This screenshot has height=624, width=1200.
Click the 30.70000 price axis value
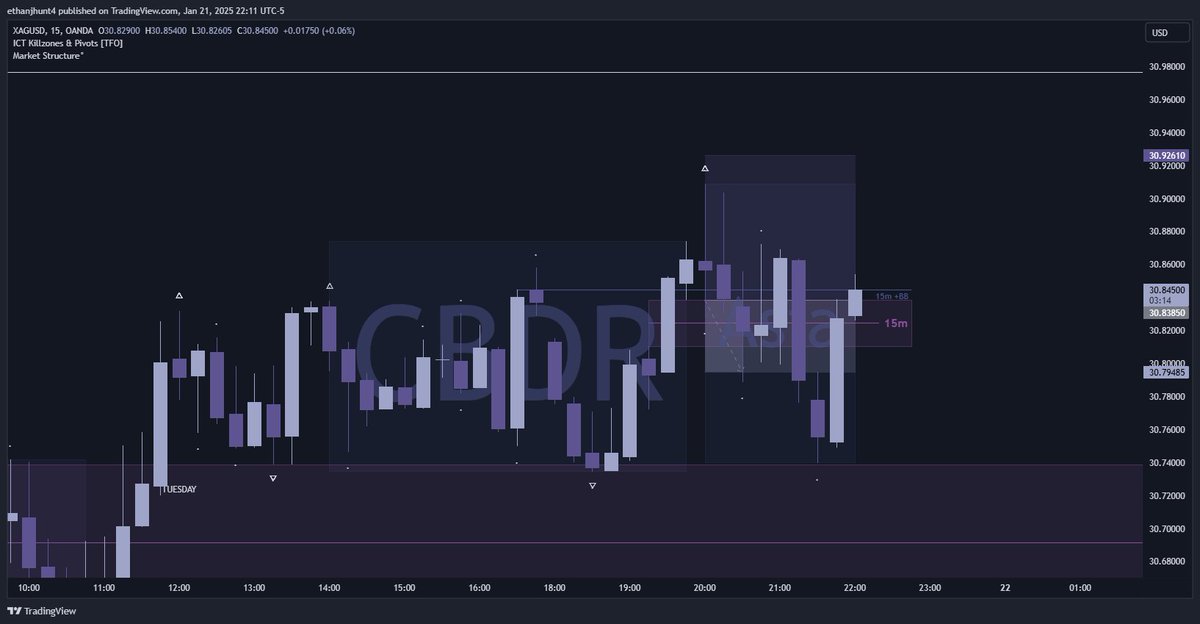[1167, 529]
